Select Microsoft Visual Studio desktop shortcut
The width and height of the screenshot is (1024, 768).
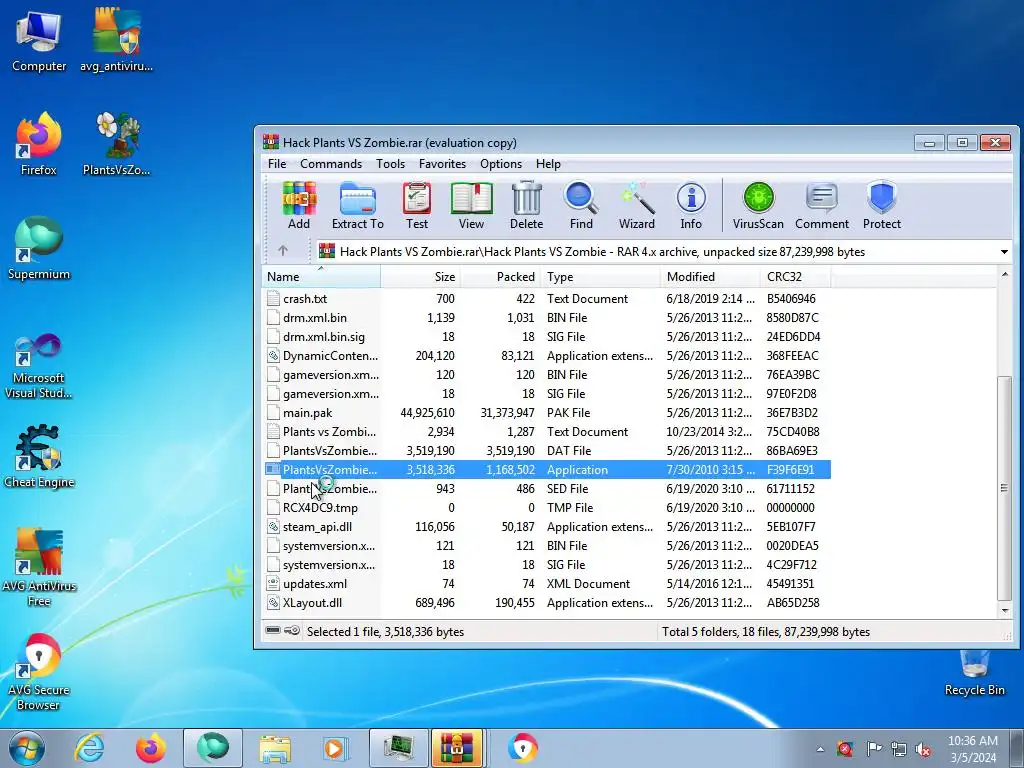tap(39, 366)
